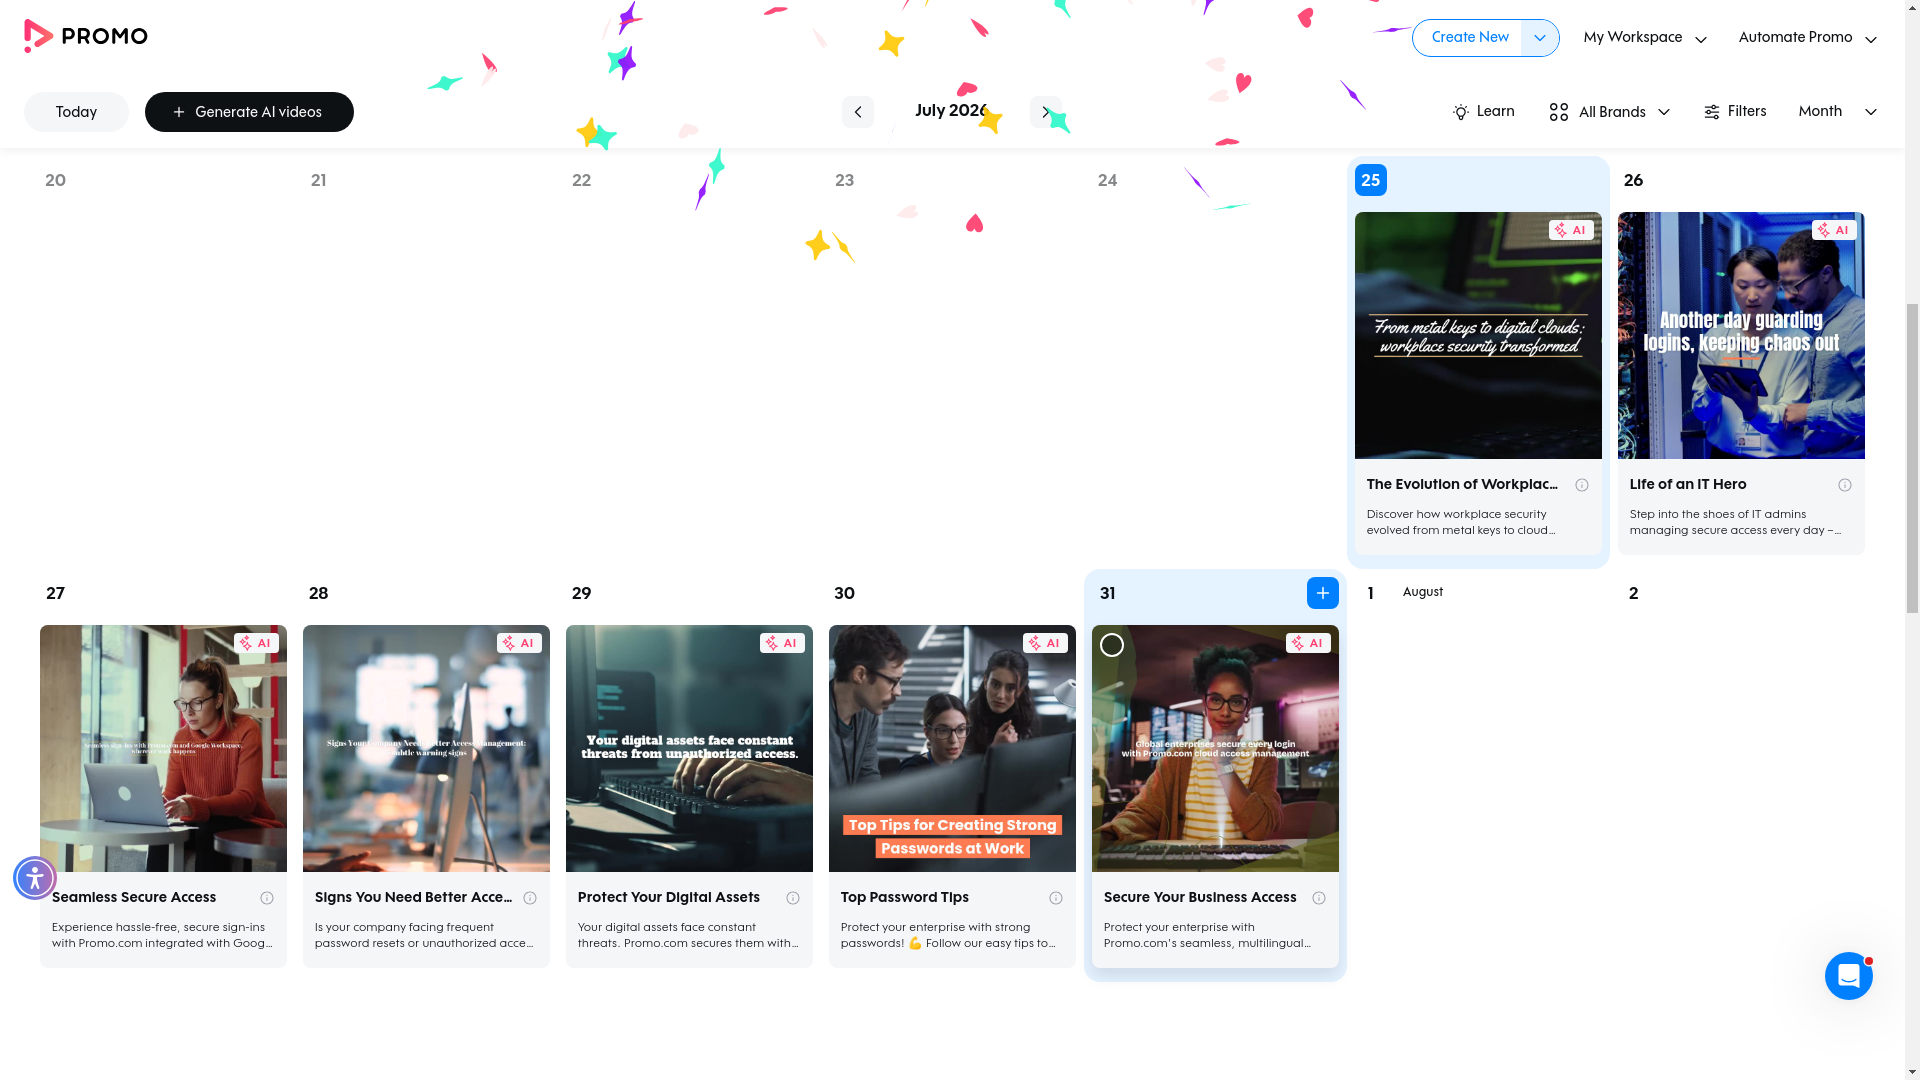Open the Automate Promo menu
This screenshot has width=1920, height=1080.
[1807, 38]
